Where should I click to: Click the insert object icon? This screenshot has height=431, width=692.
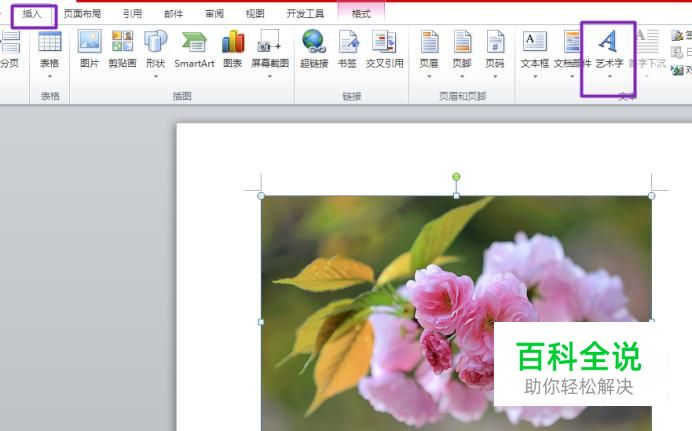coord(677,70)
